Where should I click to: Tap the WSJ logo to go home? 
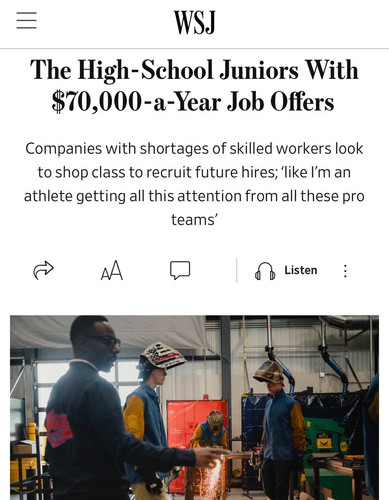pos(195,22)
